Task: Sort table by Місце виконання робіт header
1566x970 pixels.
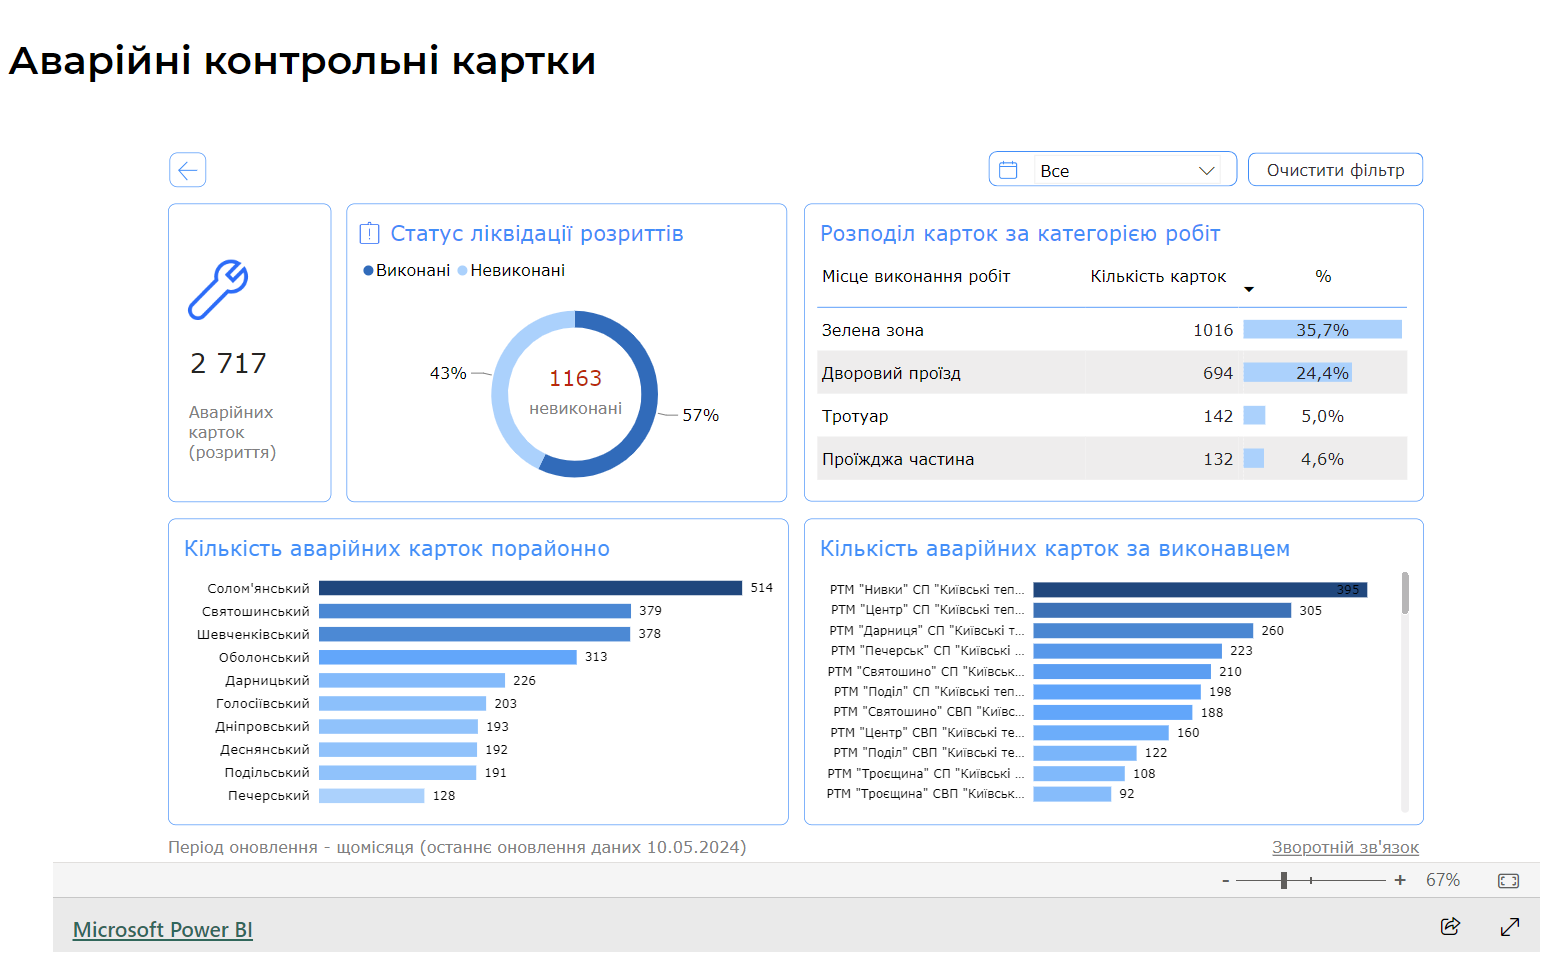Action: coord(915,277)
